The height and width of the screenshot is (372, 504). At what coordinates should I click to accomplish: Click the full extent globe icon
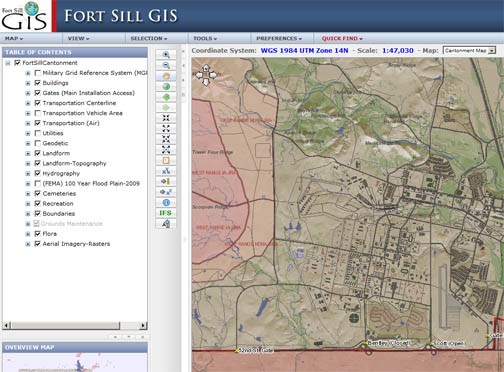(166, 87)
